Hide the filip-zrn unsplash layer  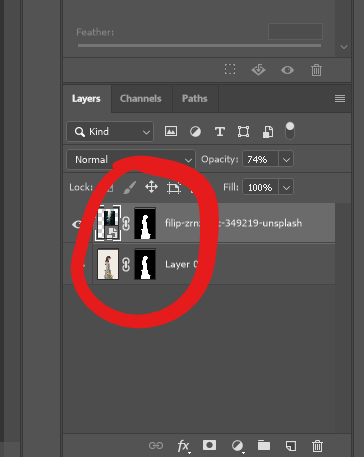tap(77, 224)
